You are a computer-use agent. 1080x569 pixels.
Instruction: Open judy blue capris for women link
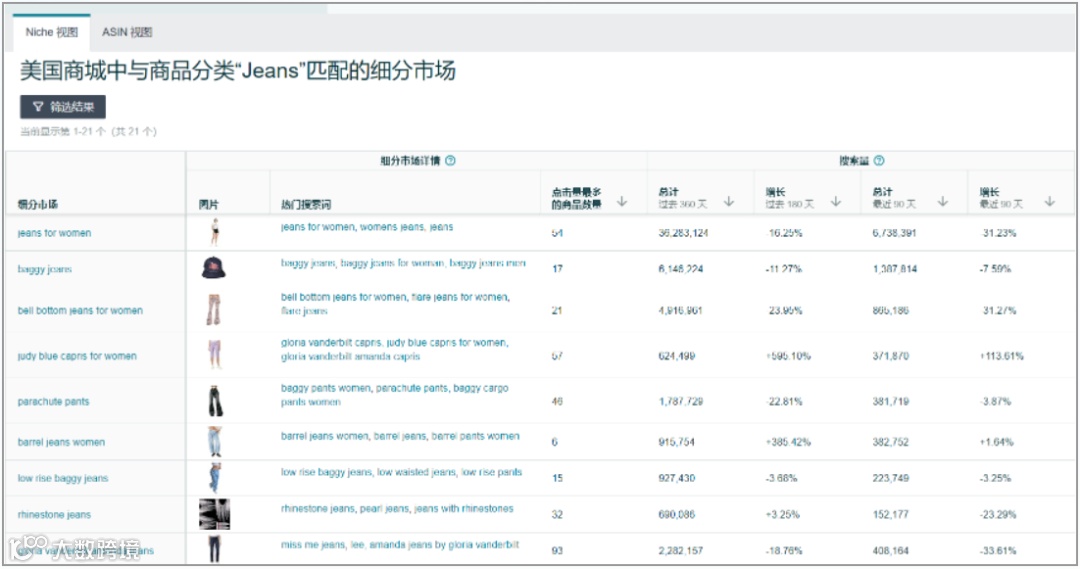pos(77,356)
